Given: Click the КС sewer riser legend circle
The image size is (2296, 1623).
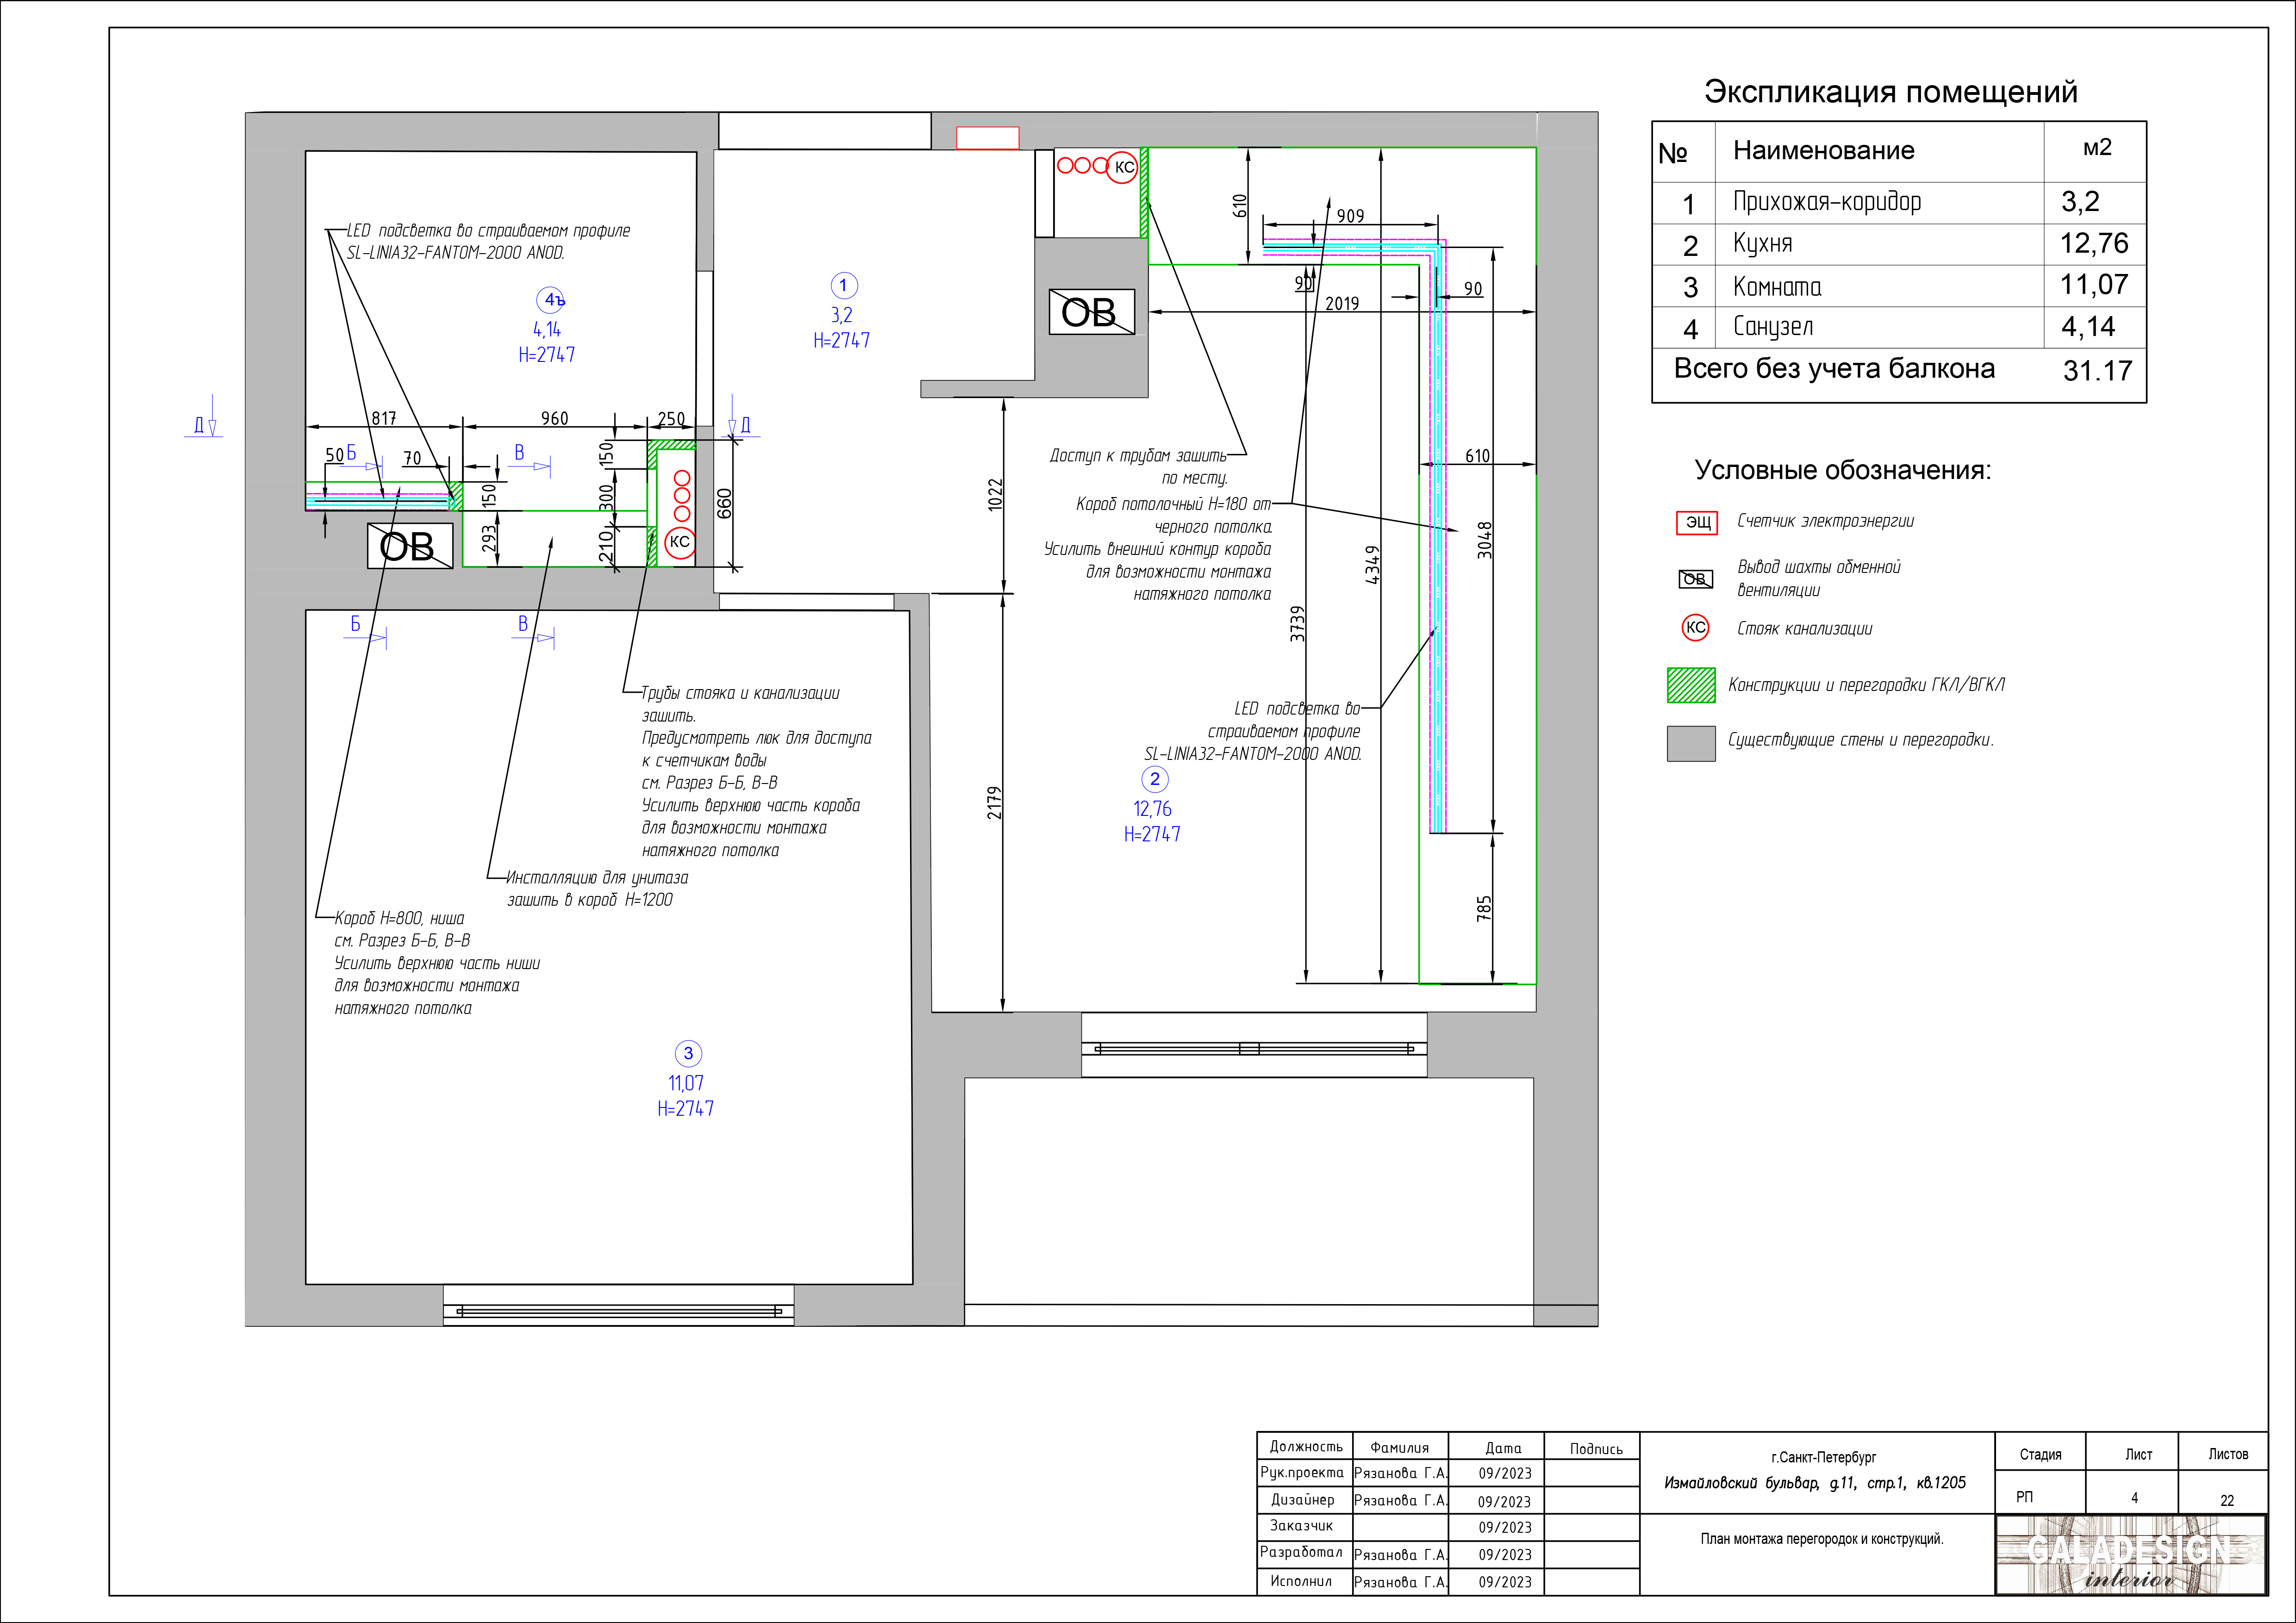Looking at the screenshot, I should [1696, 628].
